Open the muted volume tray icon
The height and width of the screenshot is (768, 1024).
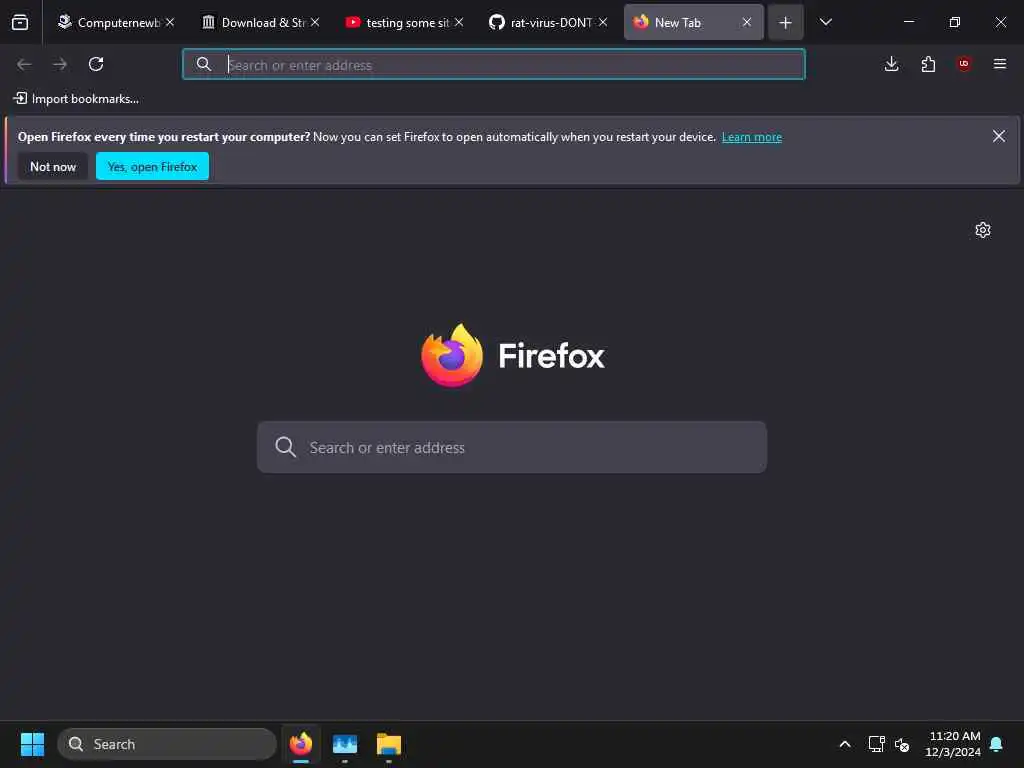coord(903,744)
